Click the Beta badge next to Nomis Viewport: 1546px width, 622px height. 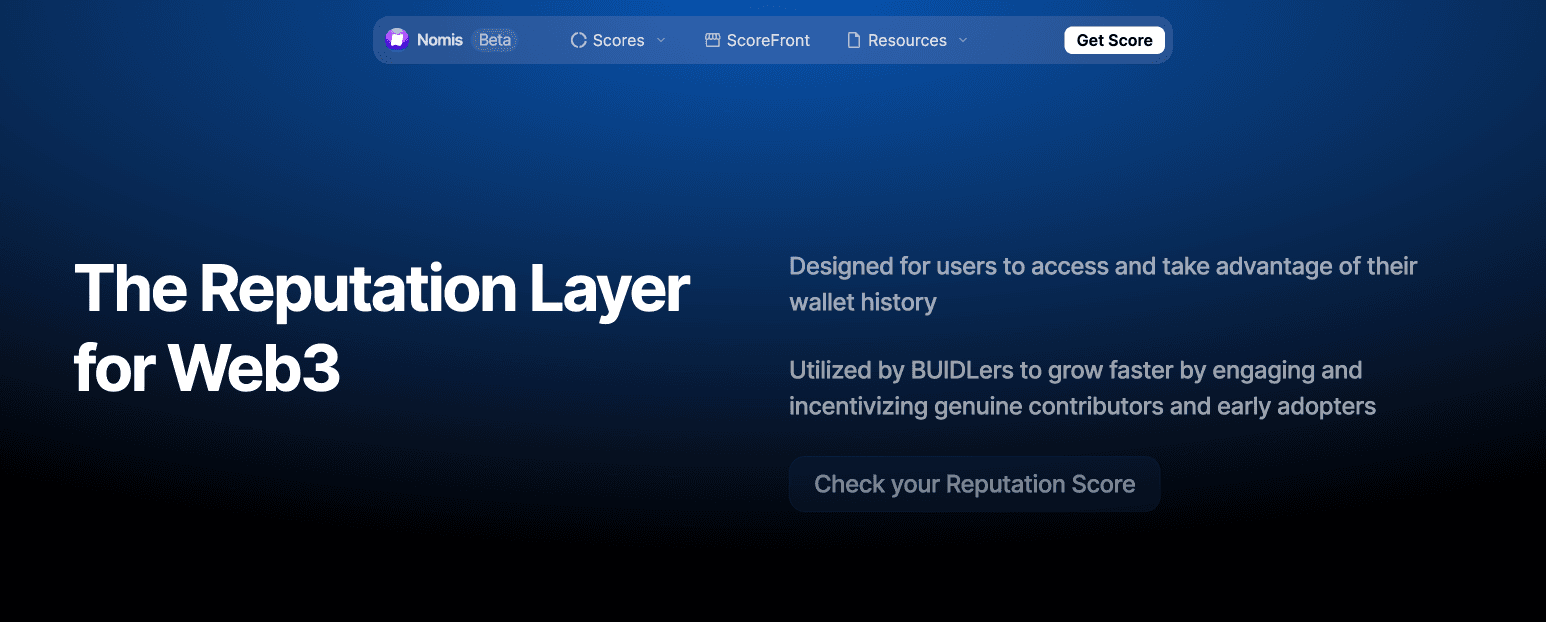point(495,40)
